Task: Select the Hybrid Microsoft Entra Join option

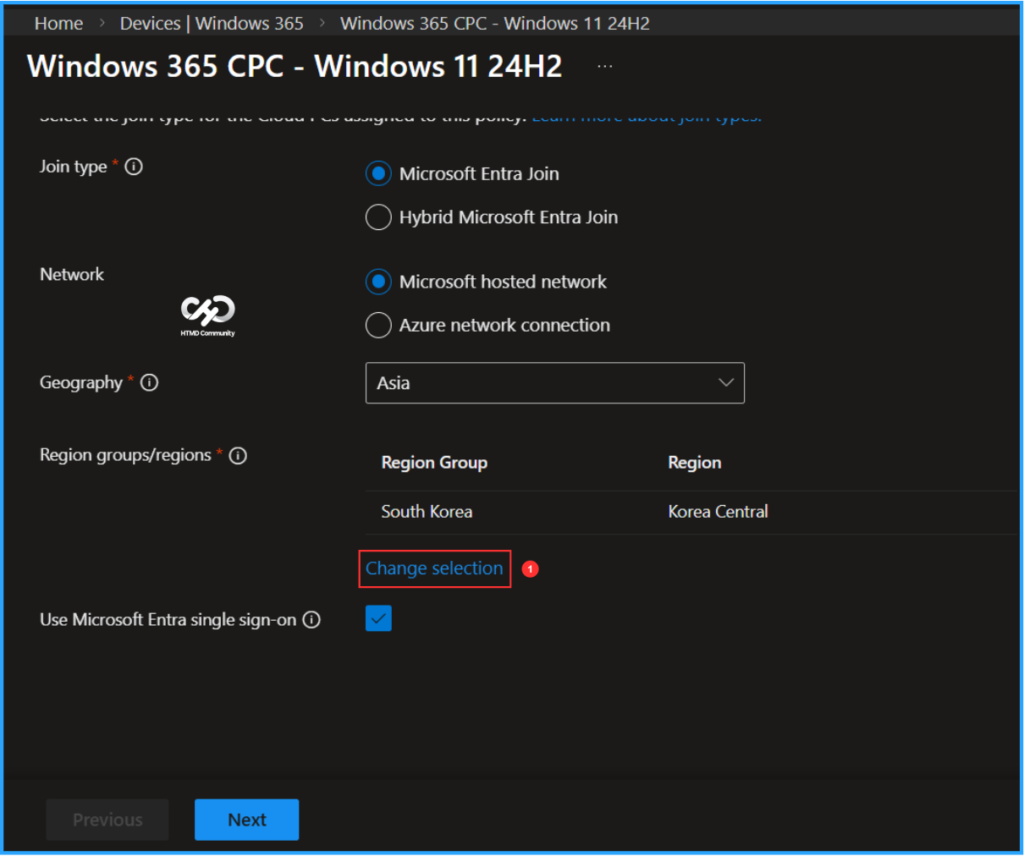Action: (x=378, y=217)
